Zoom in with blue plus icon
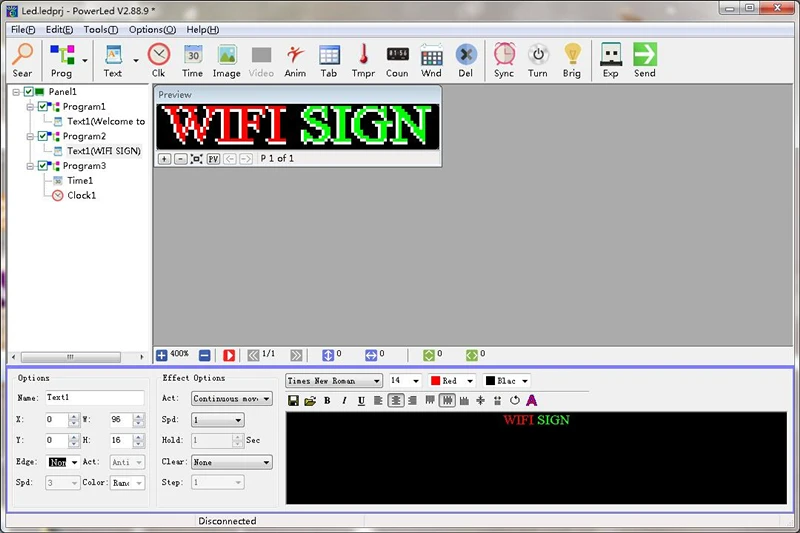Image resolution: width=800 pixels, height=533 pixels. (x=162, y=355)
